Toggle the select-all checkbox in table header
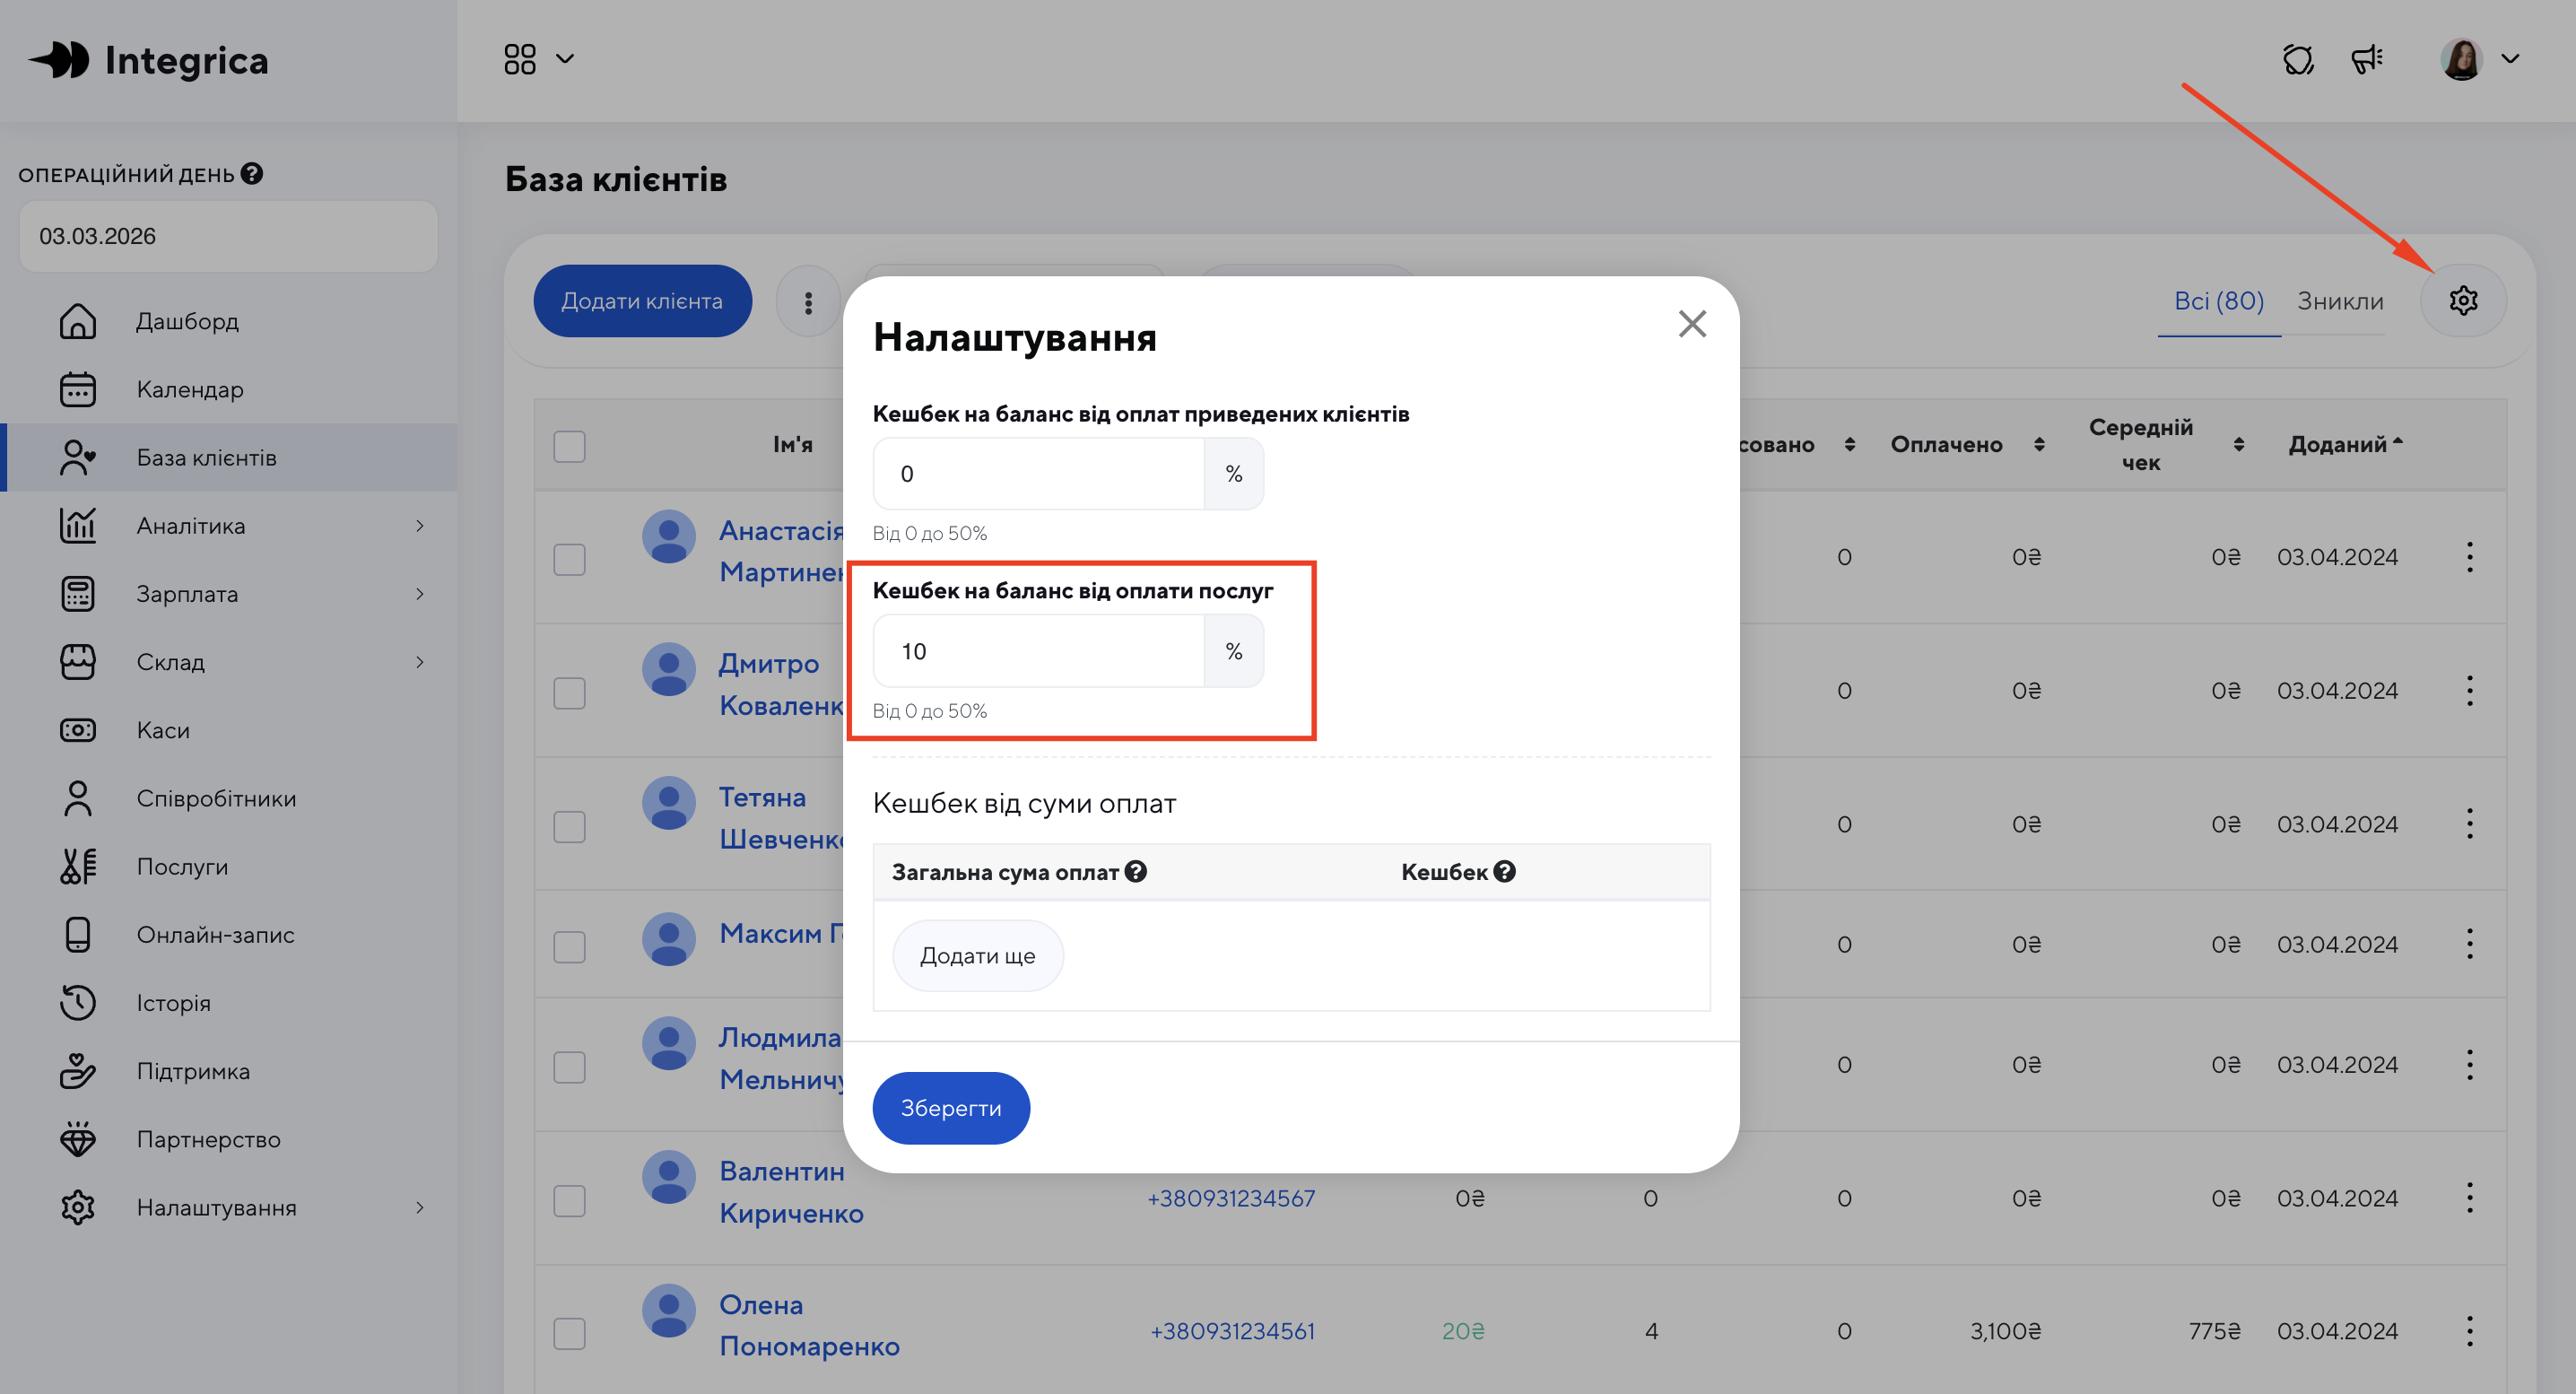The height and width of the screenshot is (1394, 2576). (570, 446)
